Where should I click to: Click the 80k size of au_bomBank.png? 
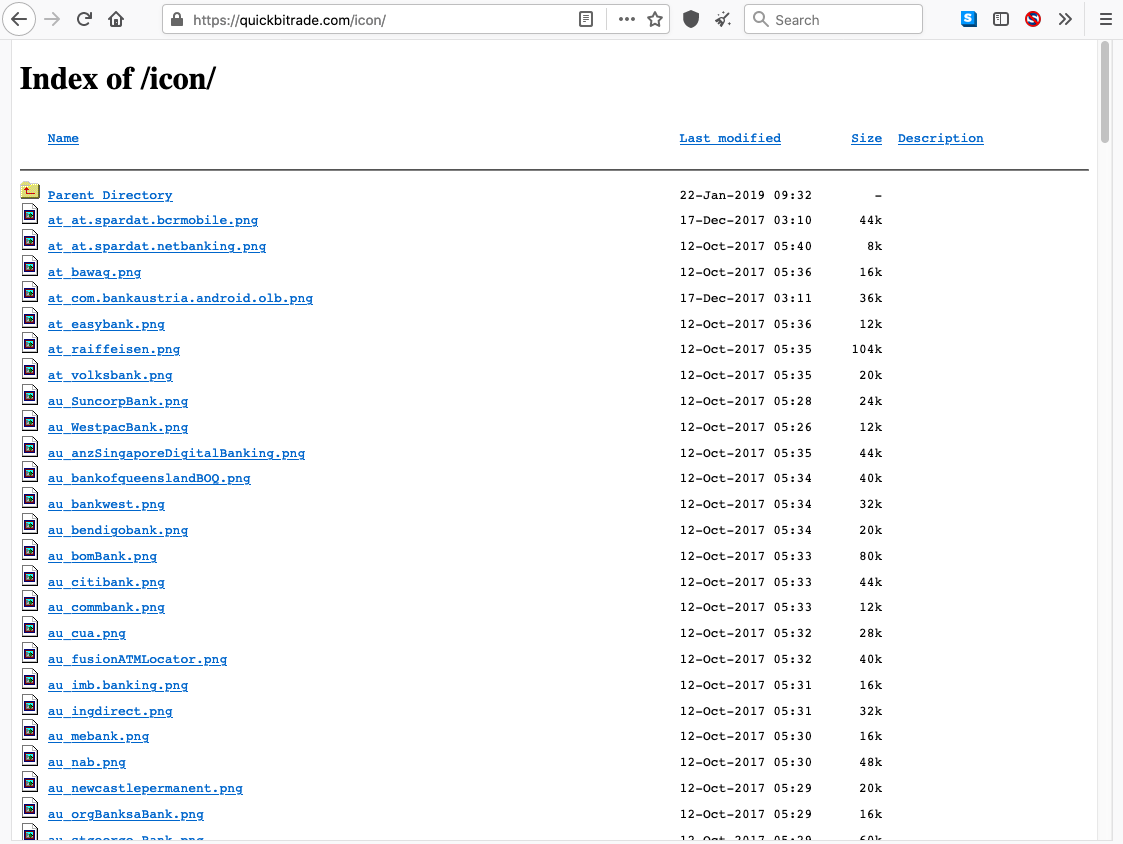coord(870,556)
